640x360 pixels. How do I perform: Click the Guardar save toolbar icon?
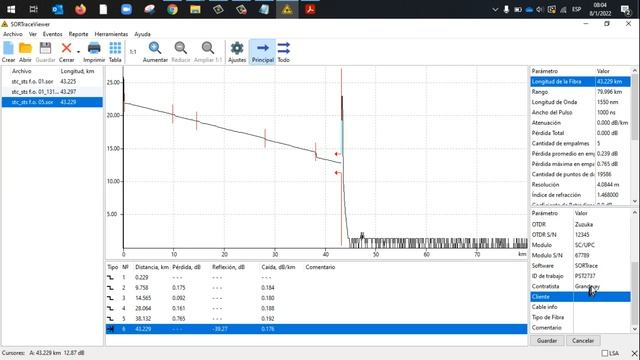45,52
